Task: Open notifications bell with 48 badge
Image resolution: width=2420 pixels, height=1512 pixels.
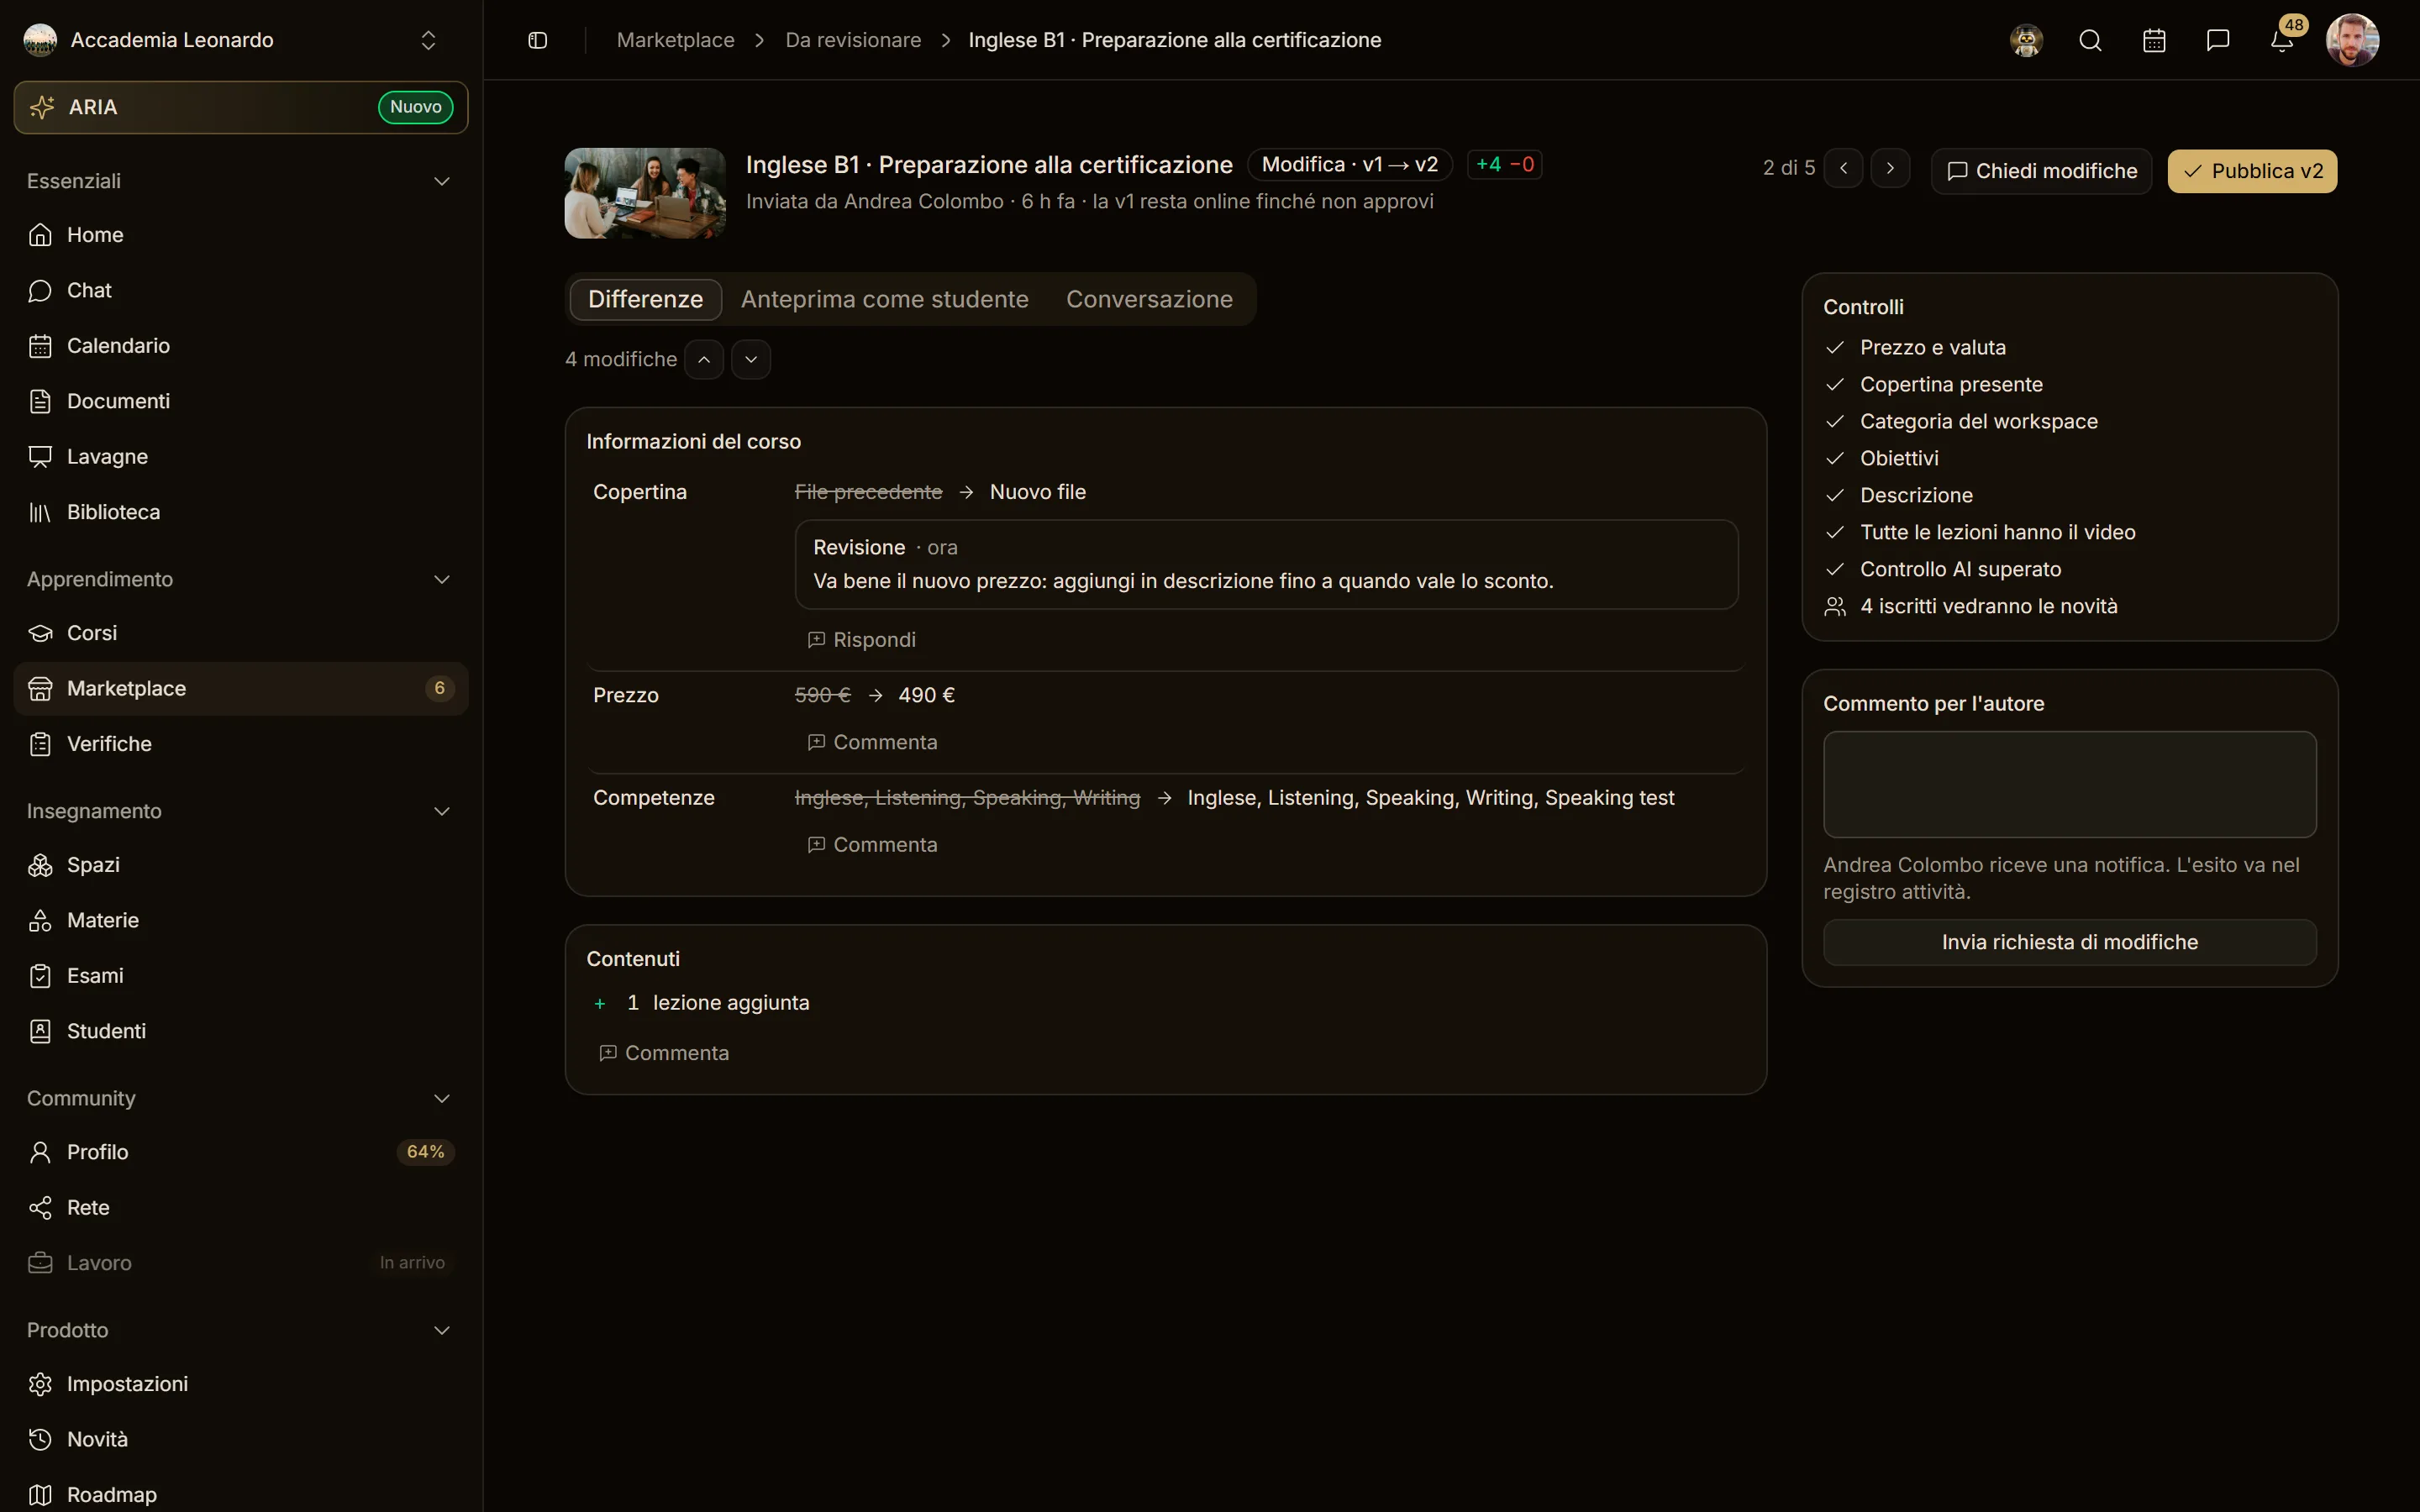Action: pyautogui.click(x=2282, y=40)
